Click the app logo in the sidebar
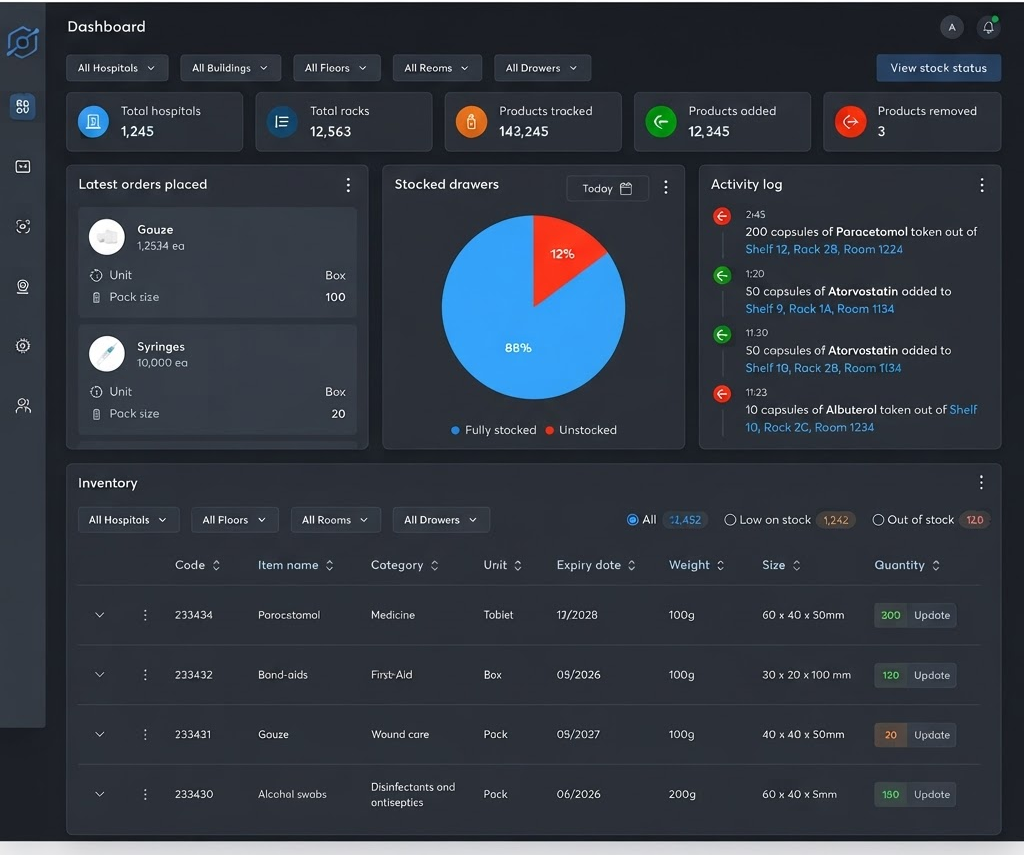This screenshot has width=1024, height=855. click(x=23, y=42)
